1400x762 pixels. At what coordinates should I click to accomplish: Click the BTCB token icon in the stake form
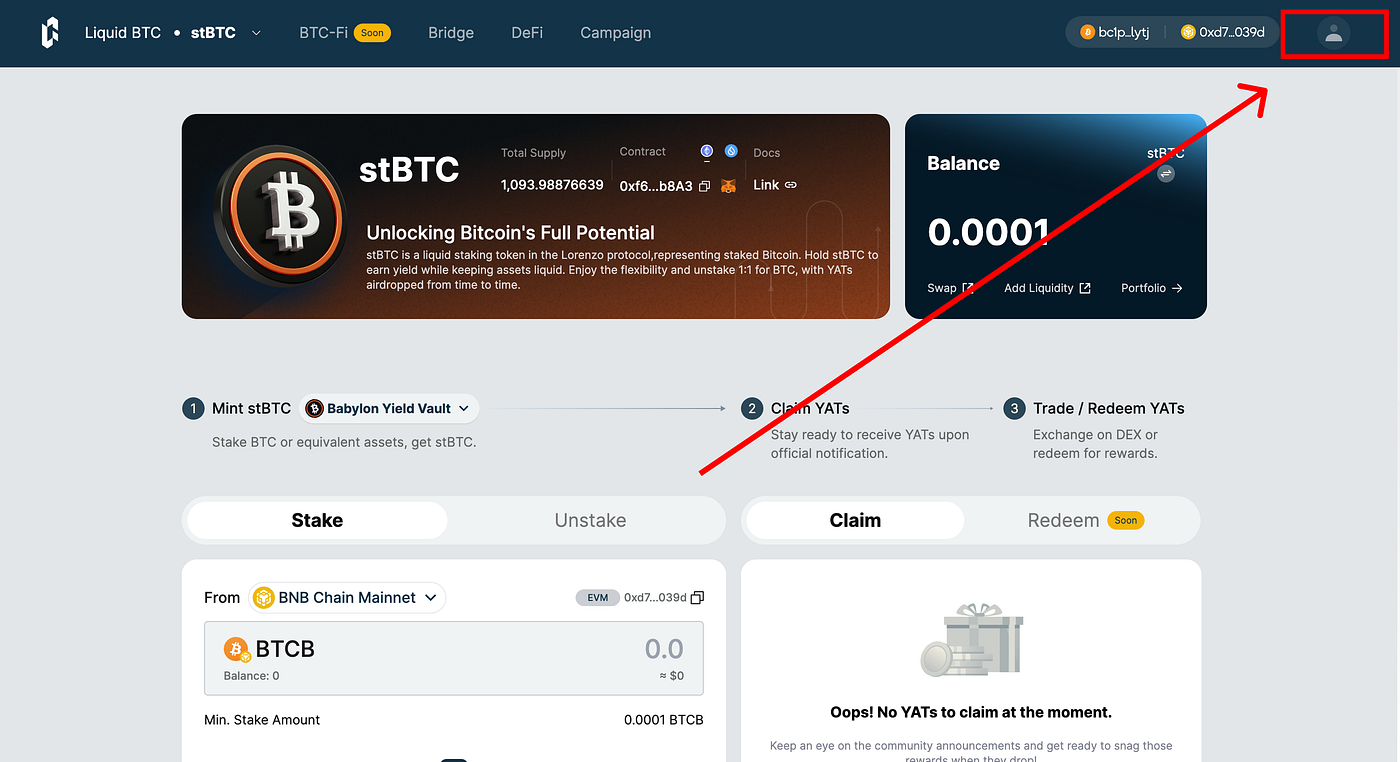pyautogui.click(x=237, y=648)
